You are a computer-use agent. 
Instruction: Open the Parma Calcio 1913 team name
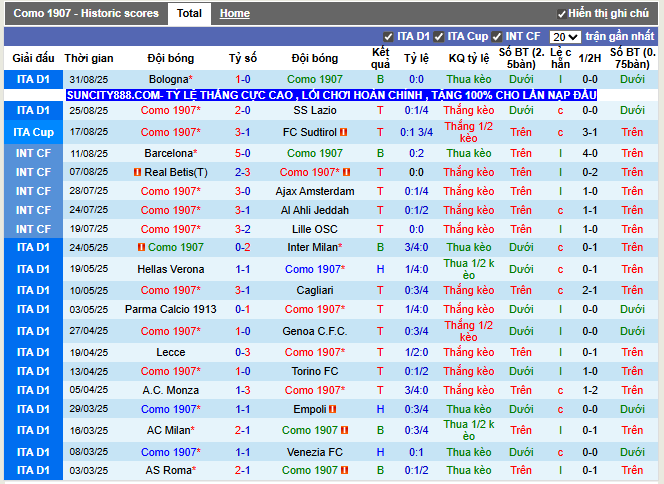pyautogui.click(x=171, y=309)
